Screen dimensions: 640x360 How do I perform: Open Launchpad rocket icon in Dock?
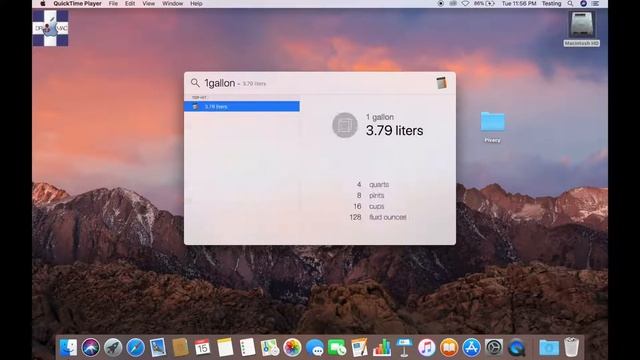pyautogui.click(x=113, y=348)
